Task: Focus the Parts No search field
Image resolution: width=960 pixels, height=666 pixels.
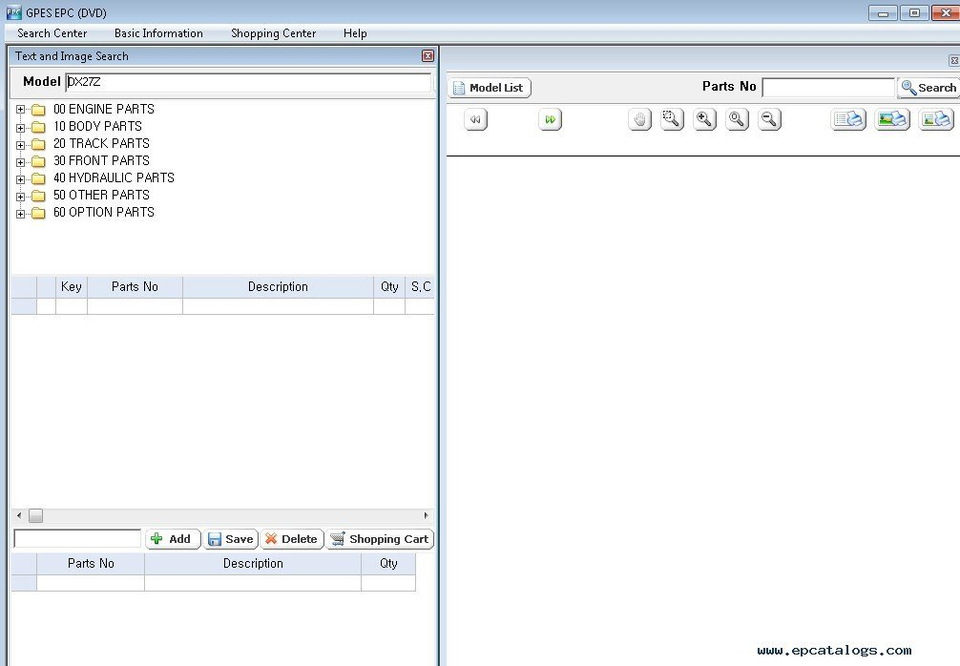Action: [828, 88]
